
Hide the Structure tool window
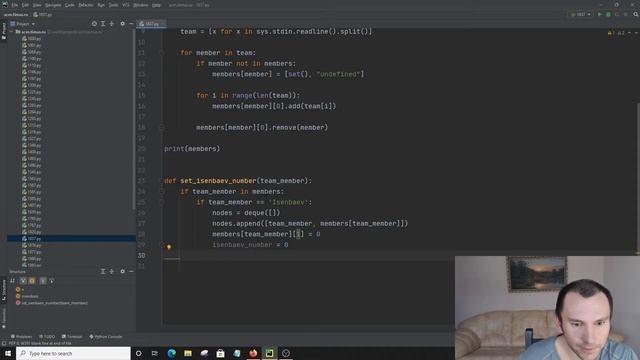(131, 271)
